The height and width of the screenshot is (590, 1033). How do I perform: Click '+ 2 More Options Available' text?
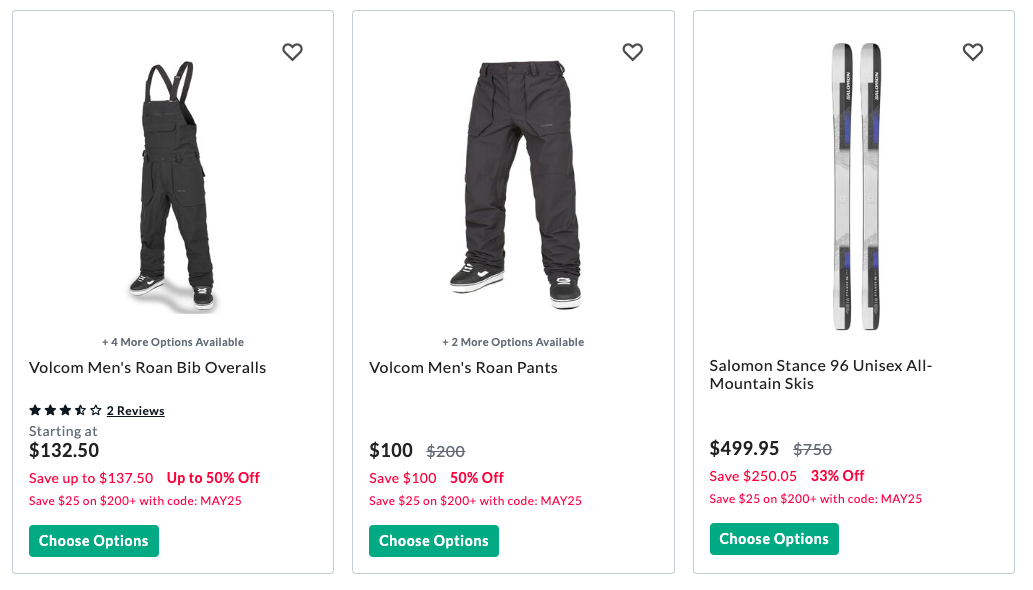coord(513,342)
